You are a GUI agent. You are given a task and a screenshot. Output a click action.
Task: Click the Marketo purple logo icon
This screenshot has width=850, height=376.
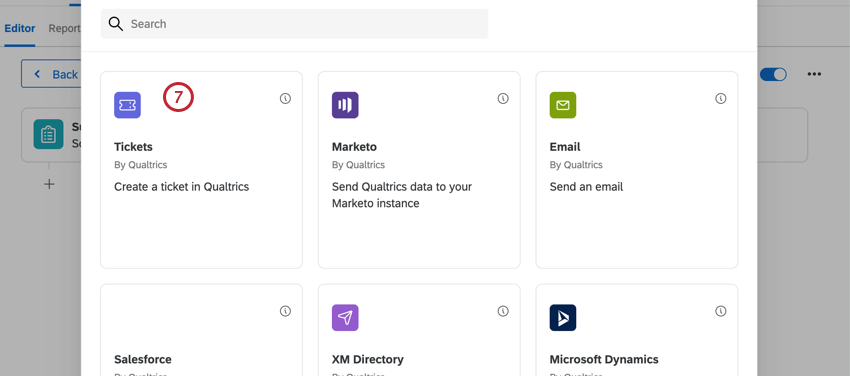(345, 105)
